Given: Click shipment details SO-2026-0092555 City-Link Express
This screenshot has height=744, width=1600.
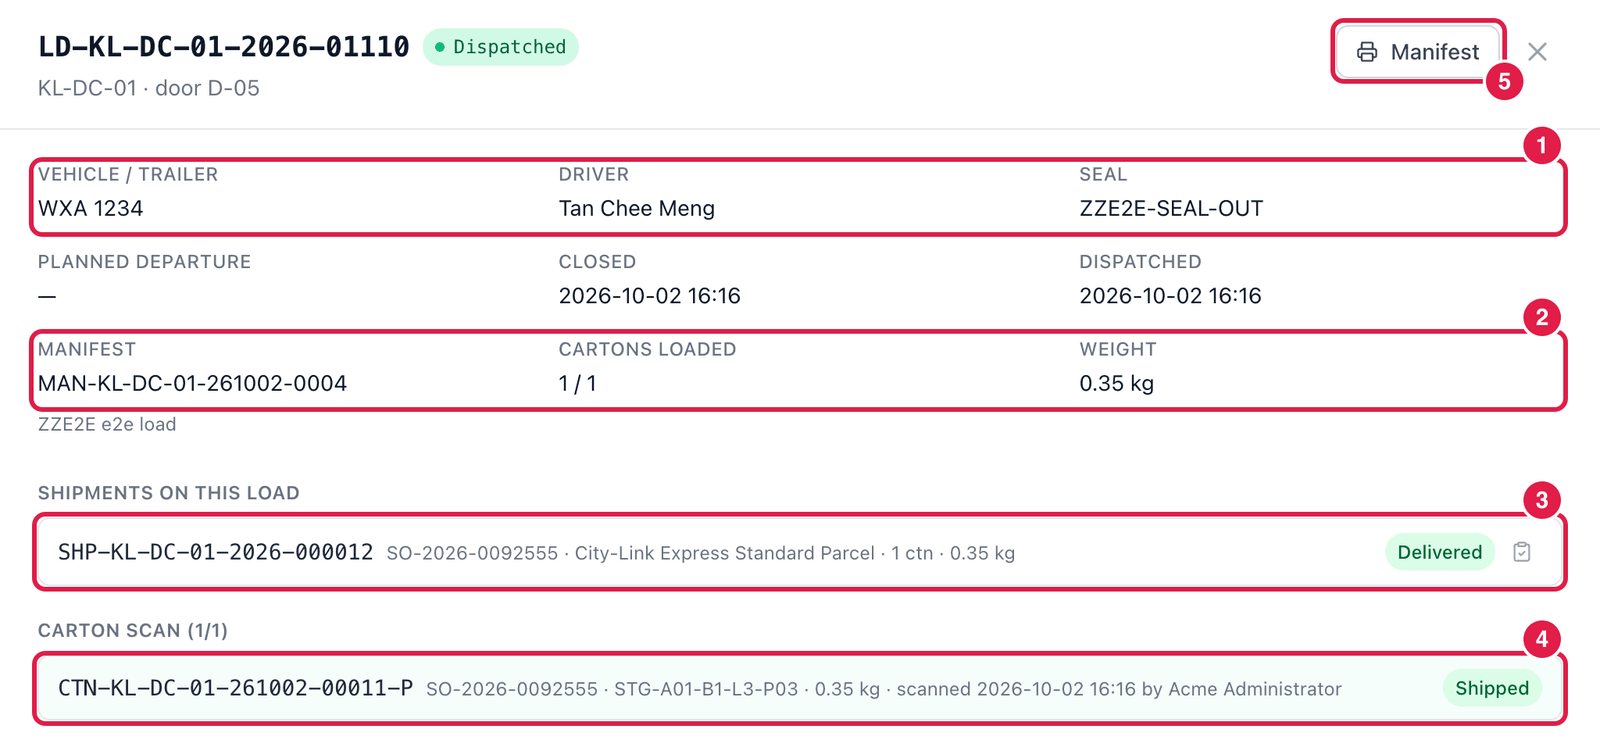Looking at the screenshot, I should pyautogui.click(x=701, y=553).
